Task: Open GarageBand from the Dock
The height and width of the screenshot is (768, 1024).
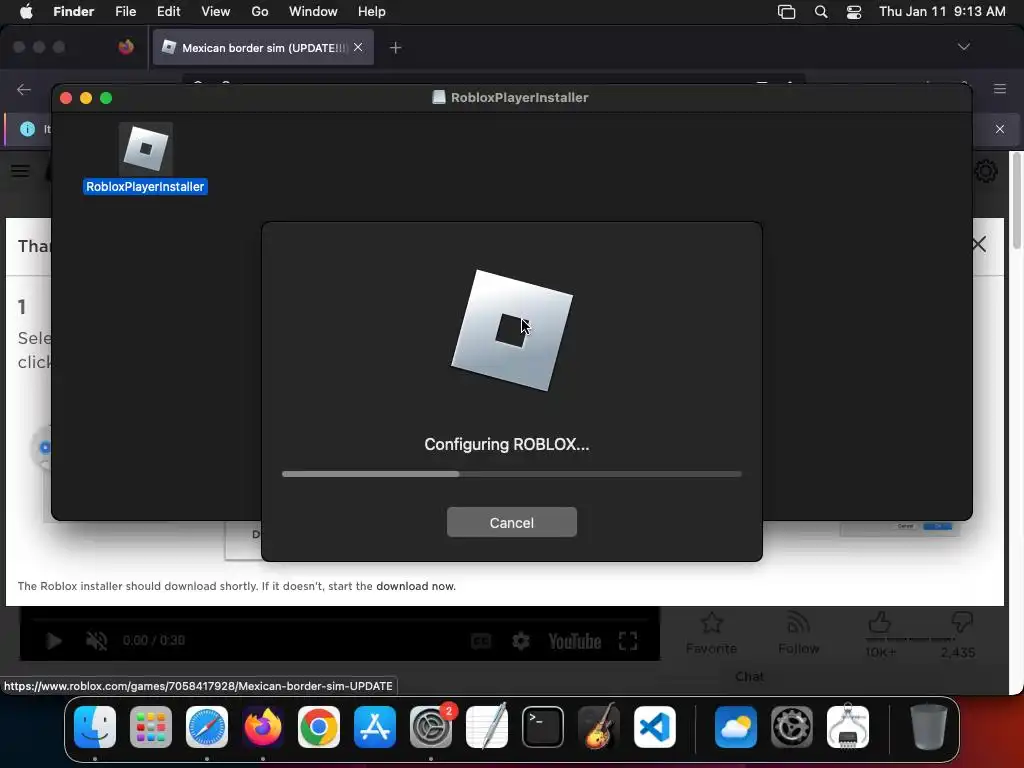Action: [599, 727]
